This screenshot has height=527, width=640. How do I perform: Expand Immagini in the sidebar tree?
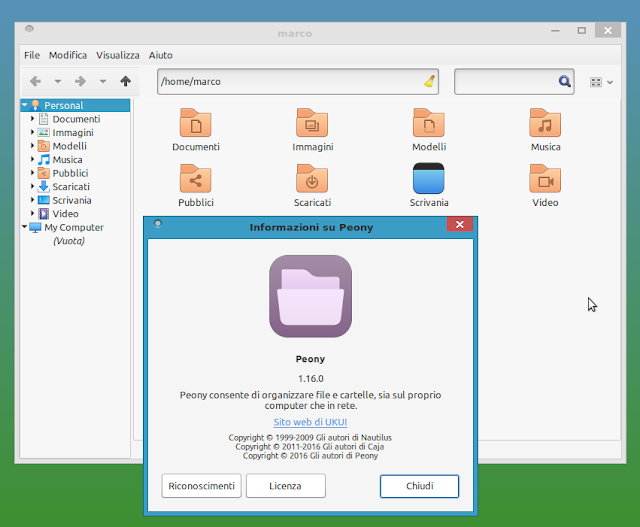(x=32, y=132)
